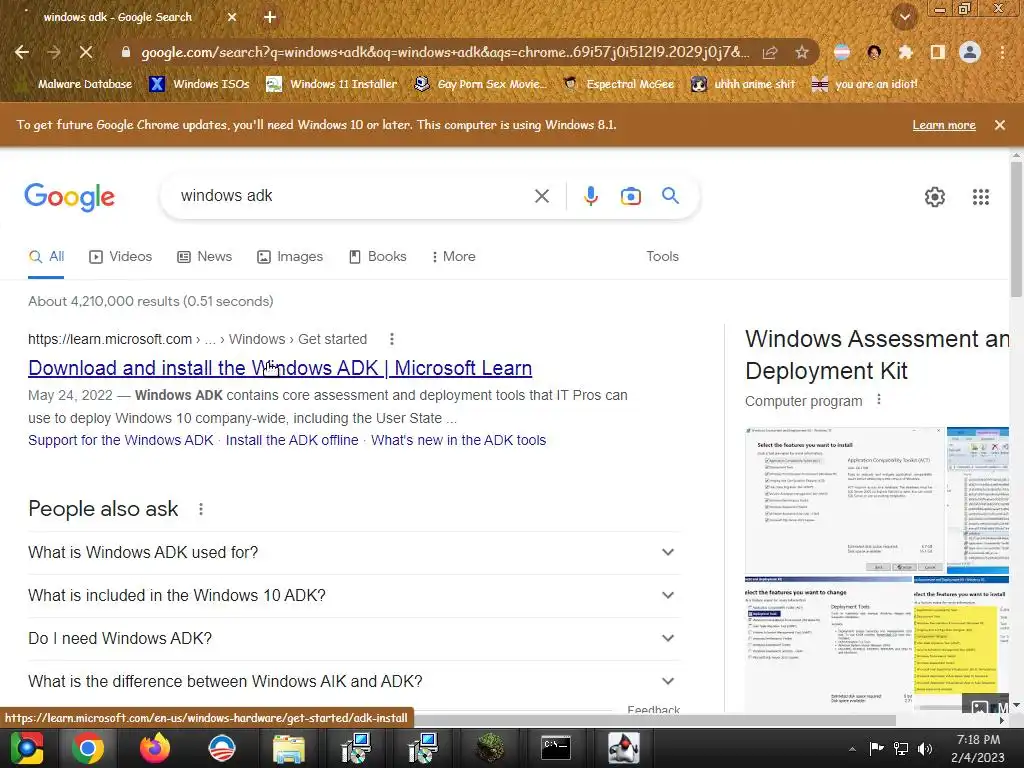Open the Windows ISOs bookmark
Screen dimensions: 1024x768
[200, 84]
